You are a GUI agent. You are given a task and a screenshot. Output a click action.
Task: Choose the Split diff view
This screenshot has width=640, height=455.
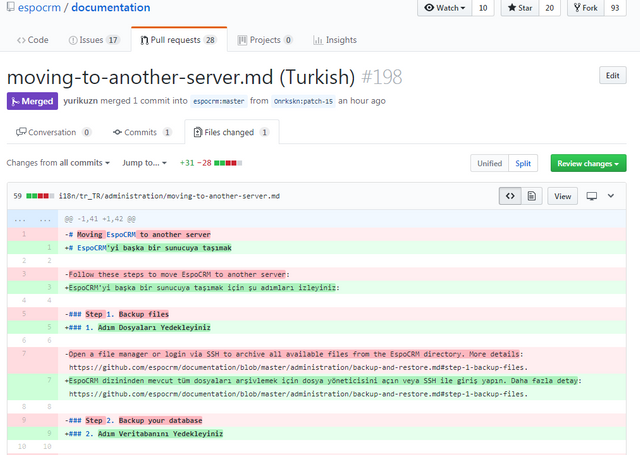pyautogui.click(x=523, y=163)
